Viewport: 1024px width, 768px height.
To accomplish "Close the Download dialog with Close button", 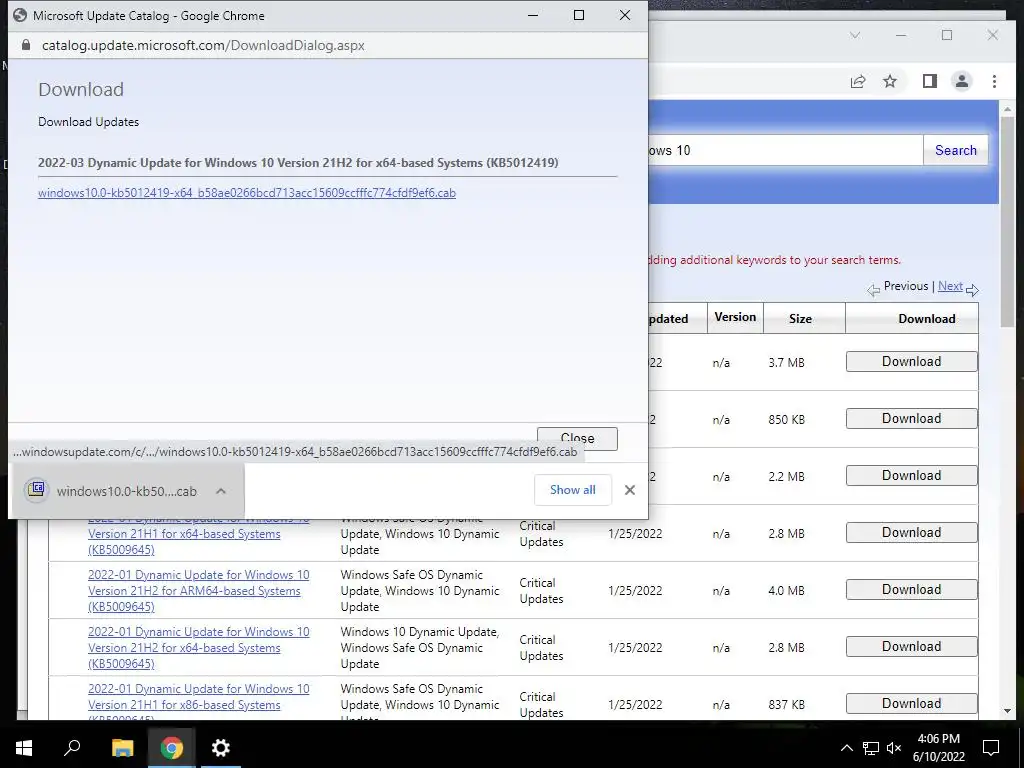I will (x=577, y=438).
